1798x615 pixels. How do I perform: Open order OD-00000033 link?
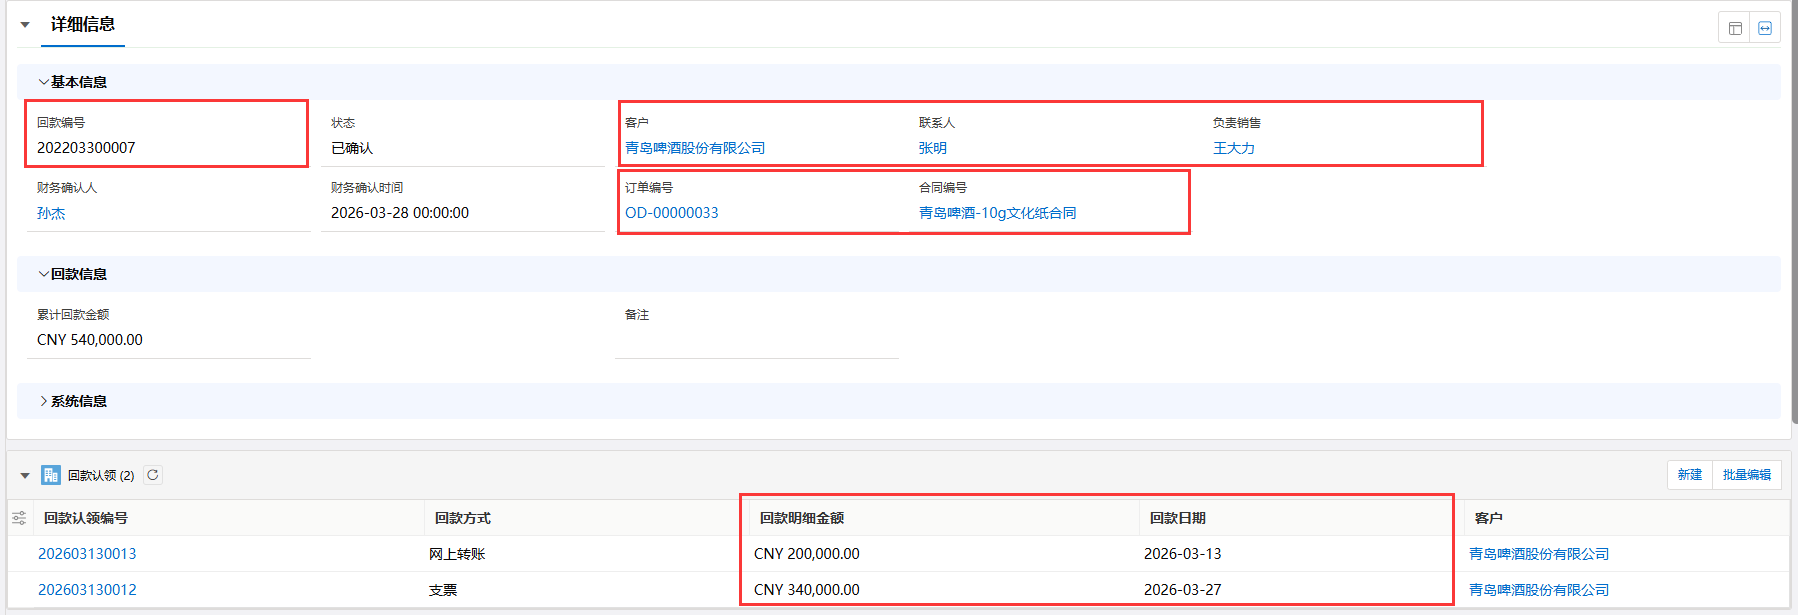pyautogui.click(x=671, y=213)
